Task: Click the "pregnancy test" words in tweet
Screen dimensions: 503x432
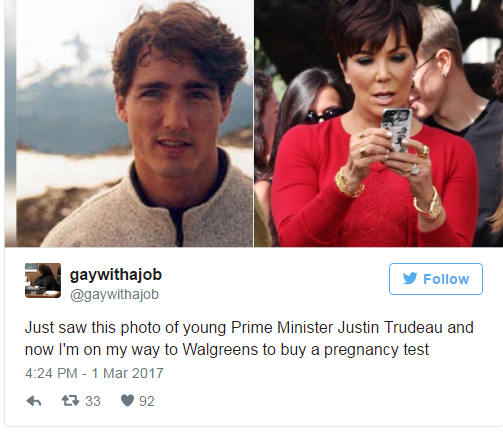Action: pyautogui.click(x=376, y=350)
